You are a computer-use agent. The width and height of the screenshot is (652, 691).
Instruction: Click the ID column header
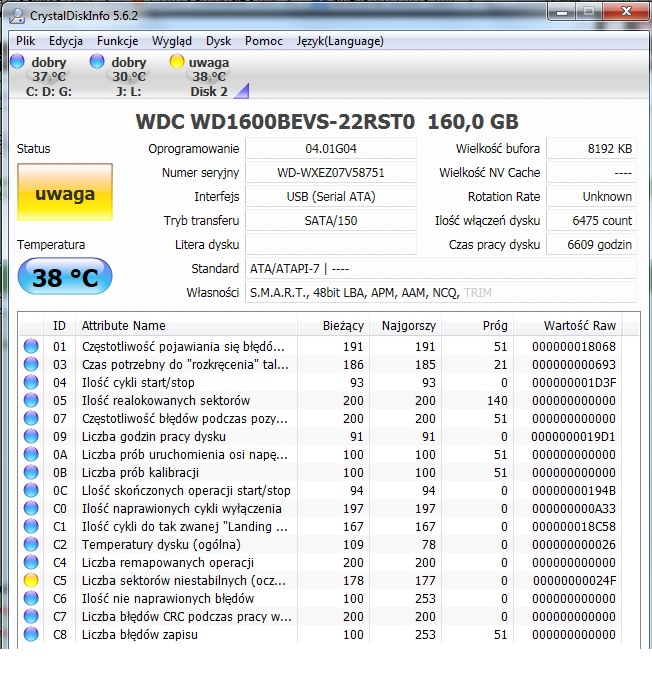[59, 326]
